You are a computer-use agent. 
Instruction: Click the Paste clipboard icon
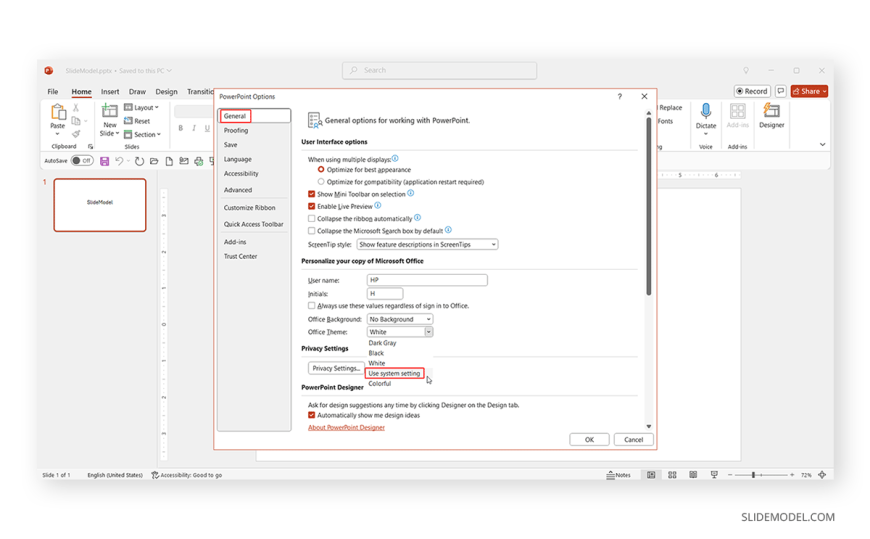[58, 113]
